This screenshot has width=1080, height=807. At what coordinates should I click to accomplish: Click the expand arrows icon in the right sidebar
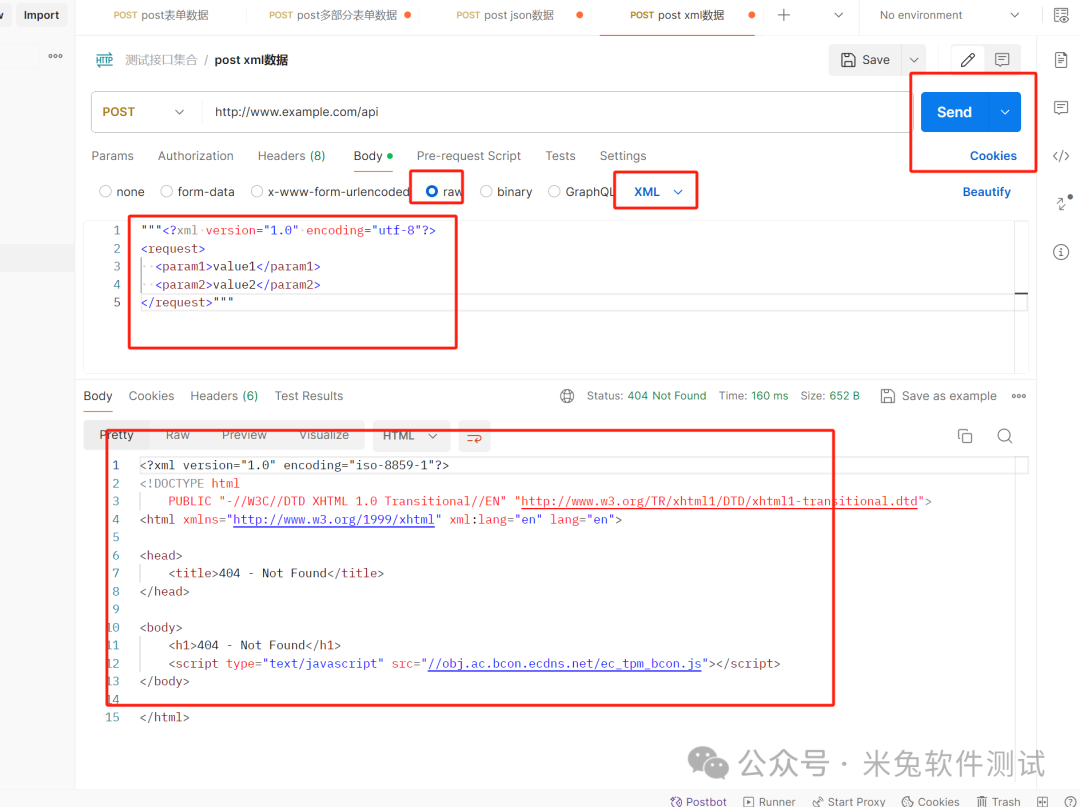click(1063, 202)
